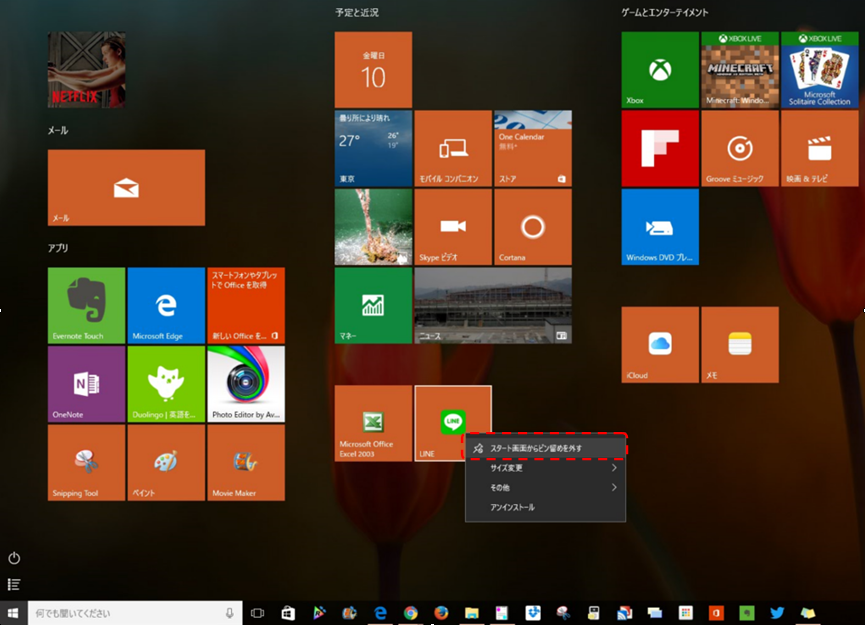The image size is (865, 625).
Task: Launch Firefox from the taskbar
Action: [441, 613]
